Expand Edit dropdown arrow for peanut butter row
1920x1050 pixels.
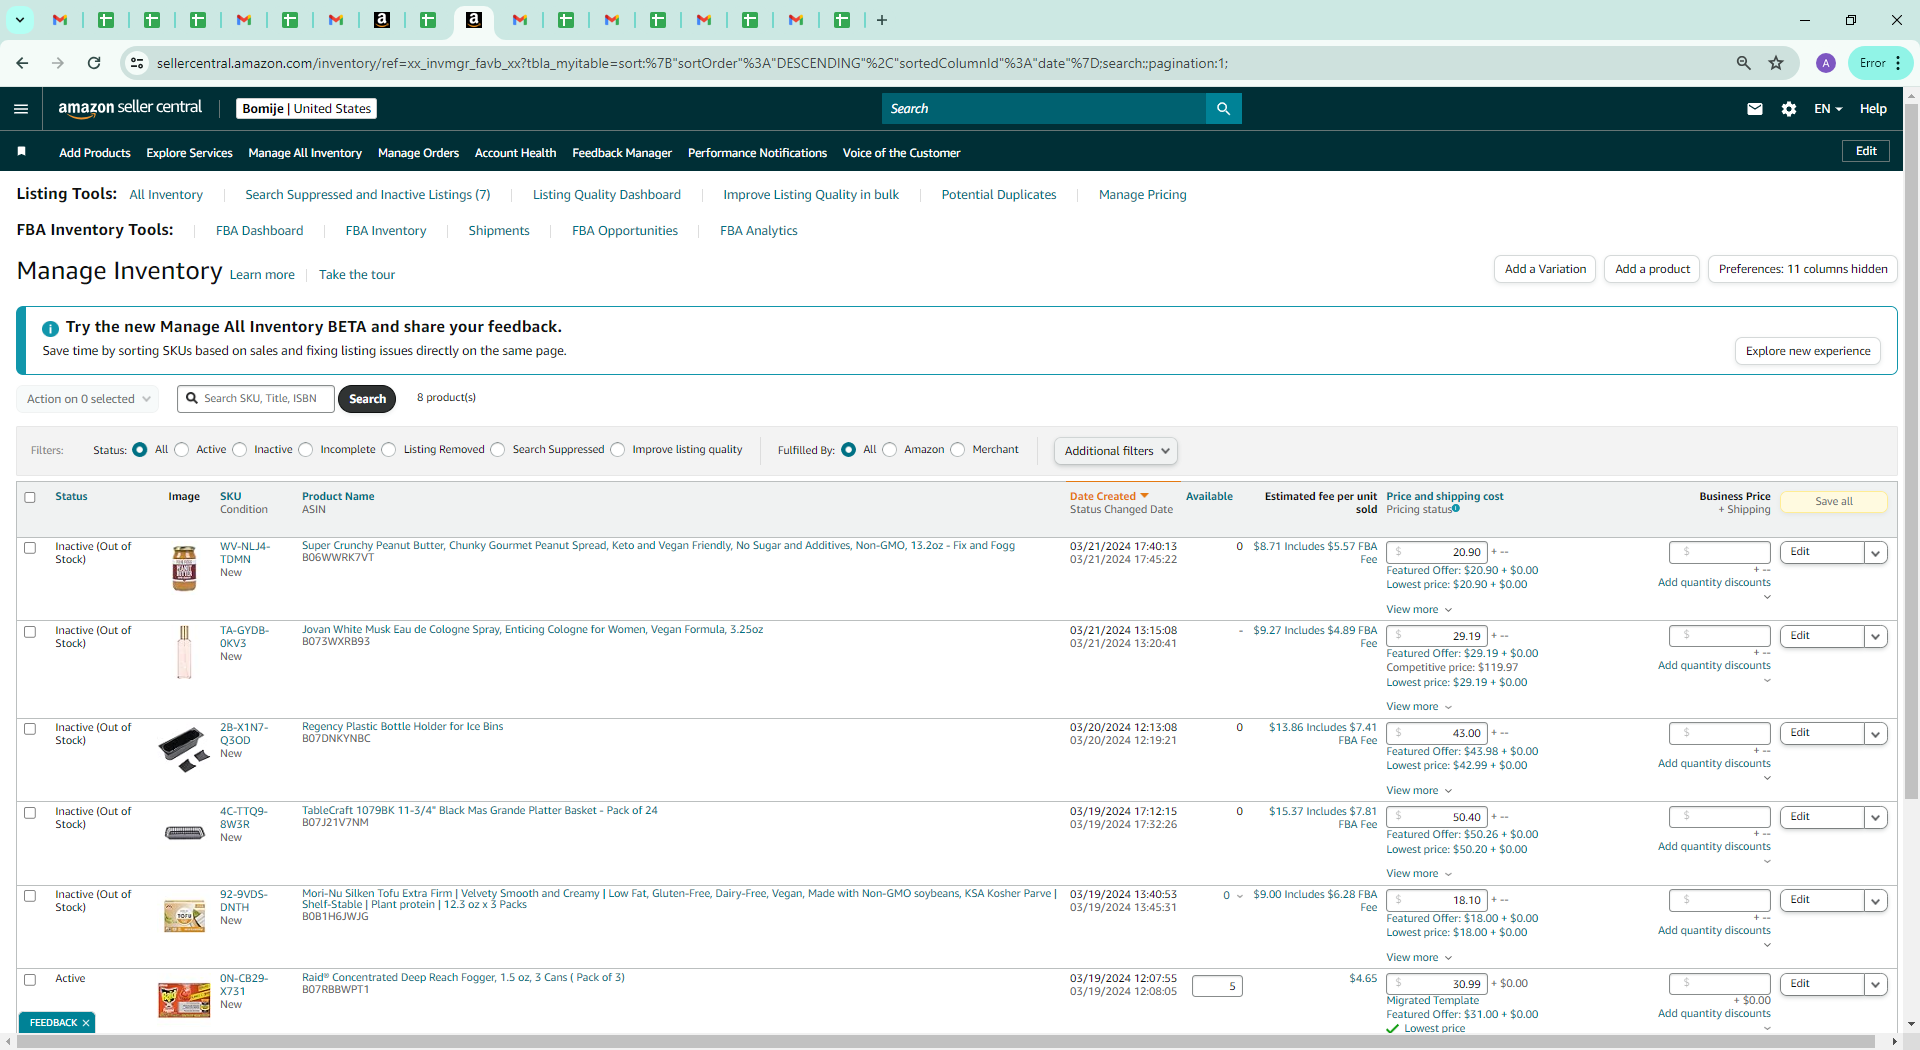(x=1876, y=553)
